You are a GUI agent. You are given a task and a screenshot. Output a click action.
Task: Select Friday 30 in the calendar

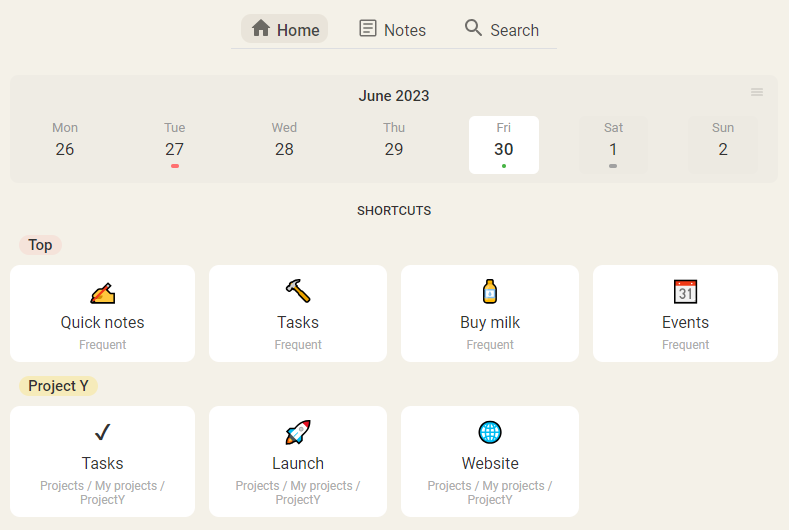click(x=504, y=144)
